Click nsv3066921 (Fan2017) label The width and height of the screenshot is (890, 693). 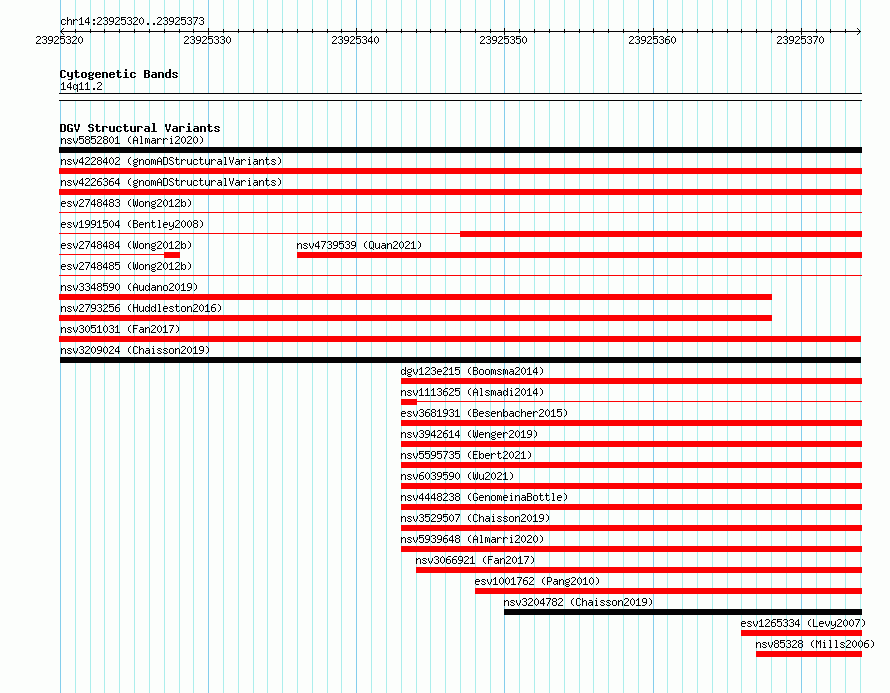click(475, 560)
